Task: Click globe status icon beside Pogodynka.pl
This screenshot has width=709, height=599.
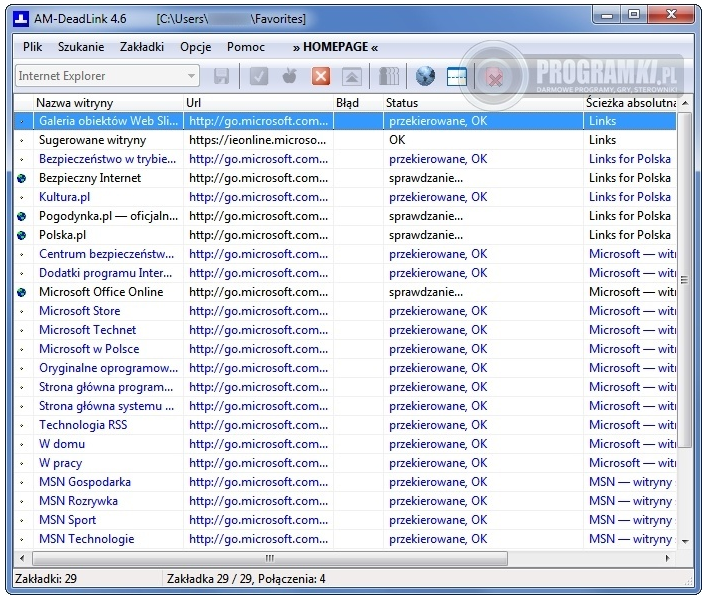Action: (x=21, y=216)
